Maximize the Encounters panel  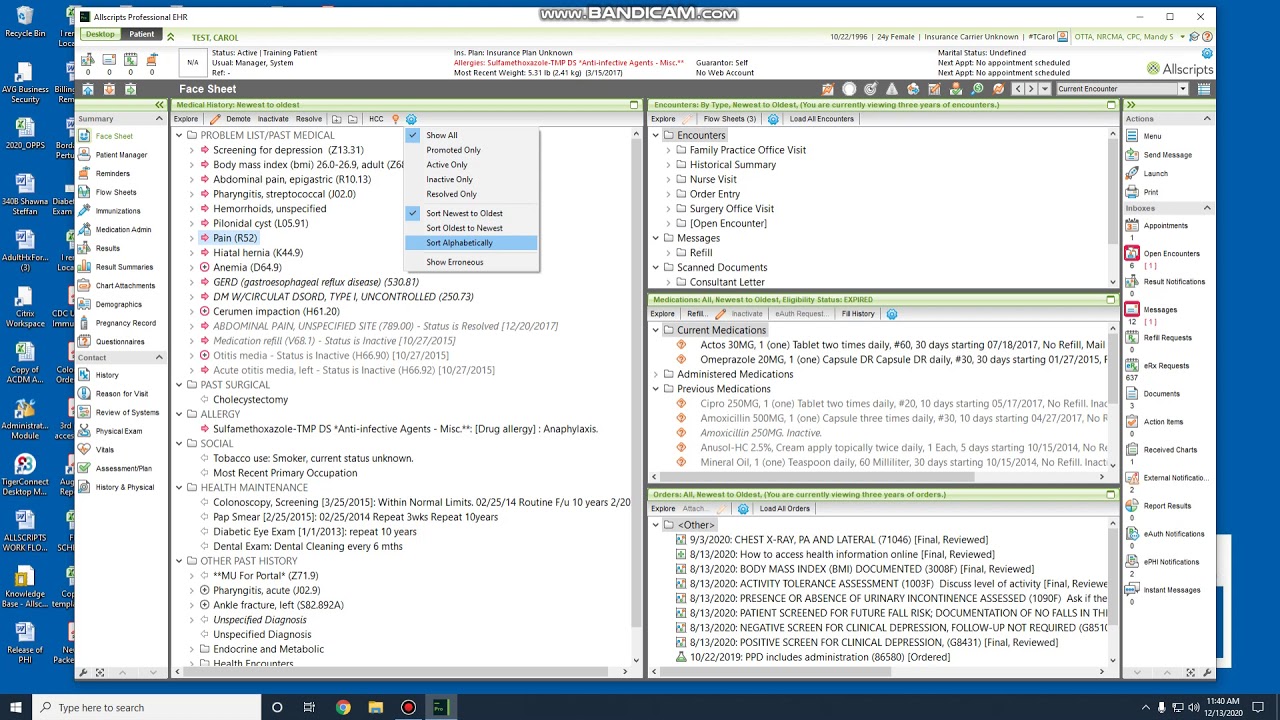(1111, 105)
